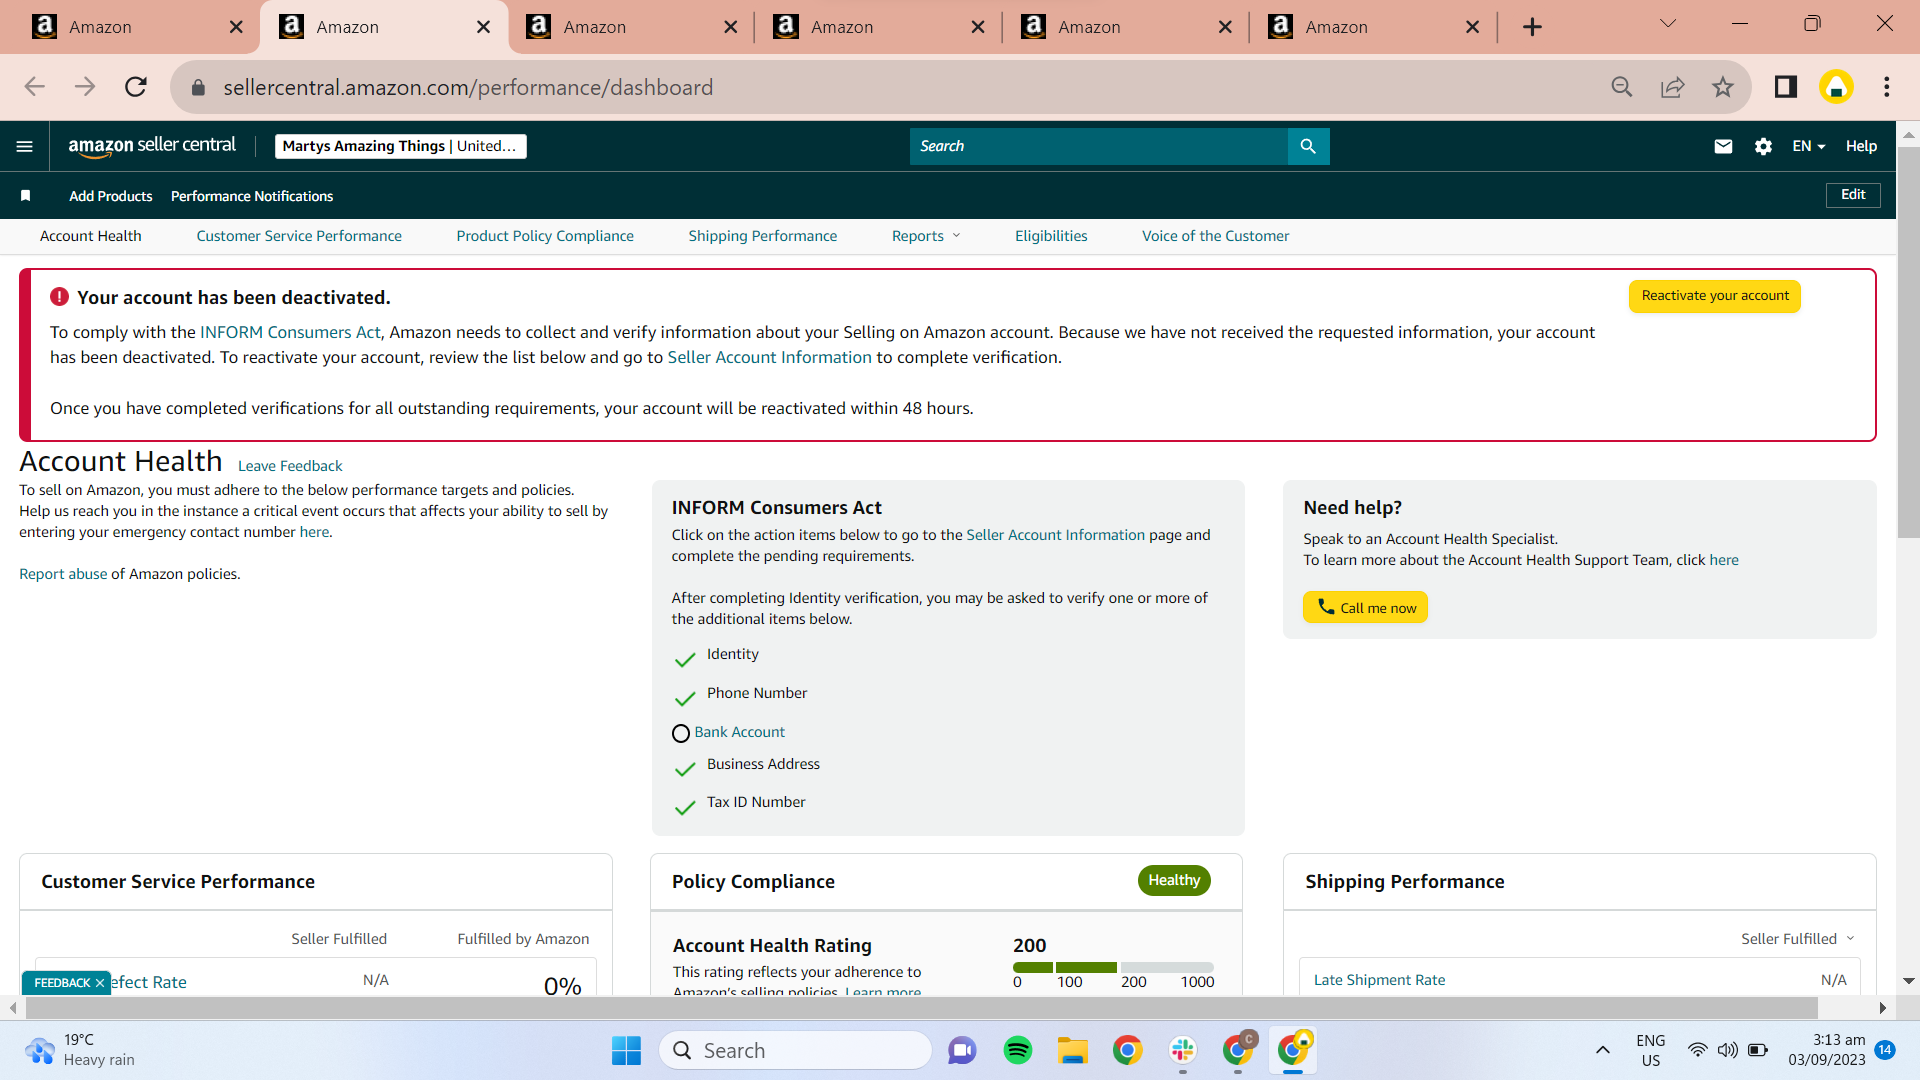Open the hamburger navigation menu
The height and width of the screenshot is (1080, 1920).
(25, 146)
